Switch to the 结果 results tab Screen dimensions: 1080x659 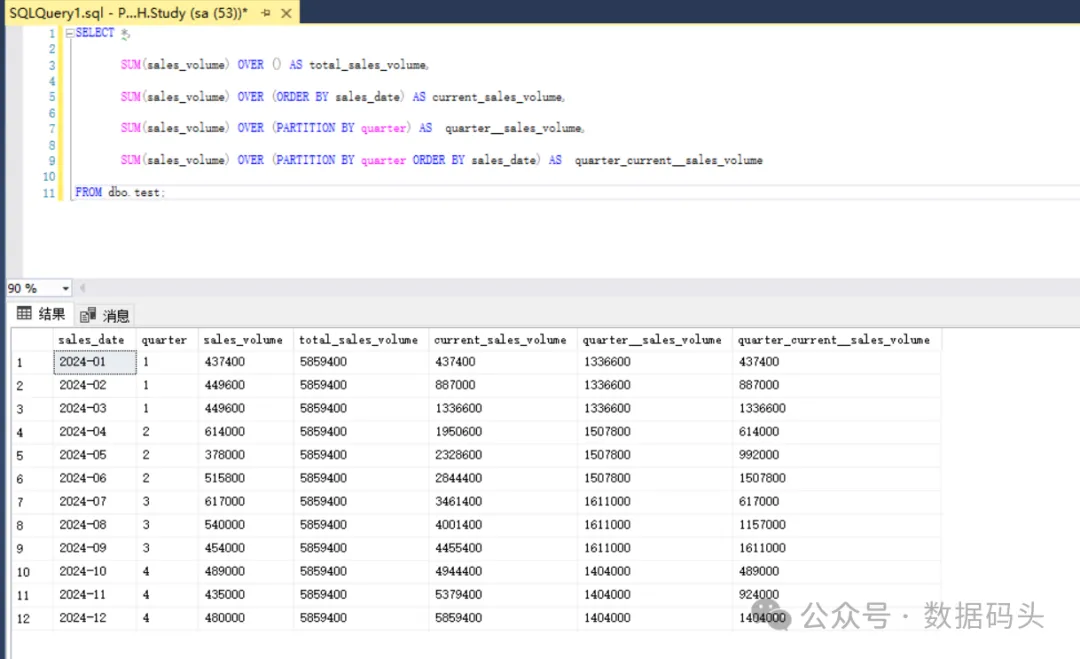41,314
